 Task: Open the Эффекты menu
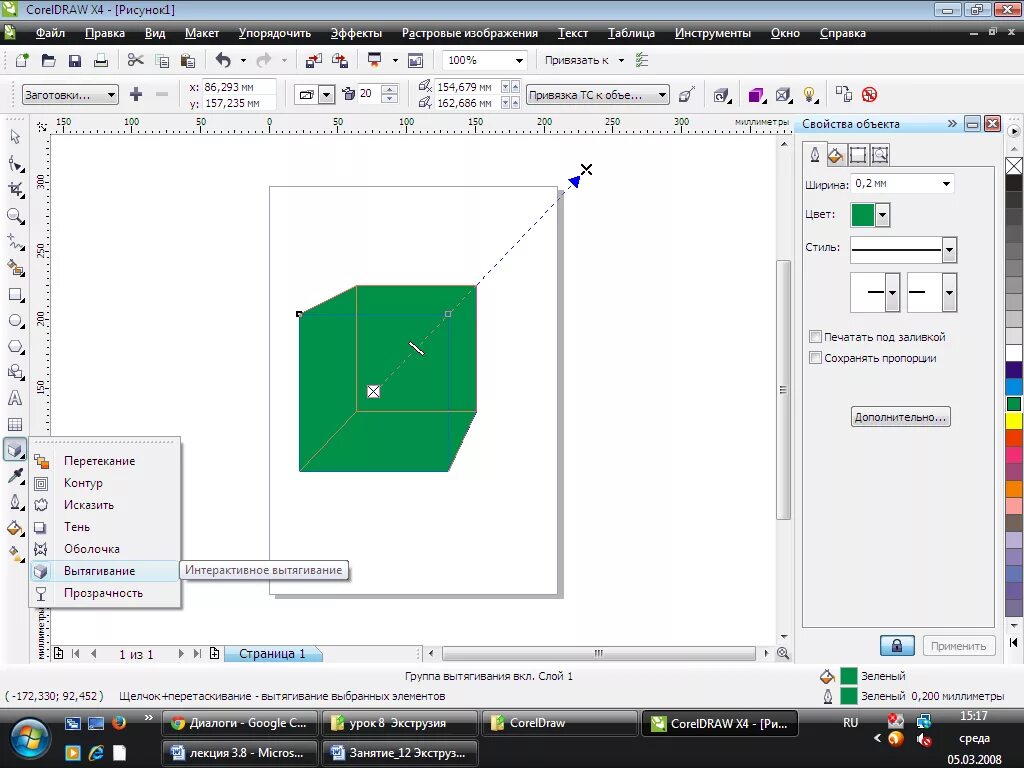356,33
